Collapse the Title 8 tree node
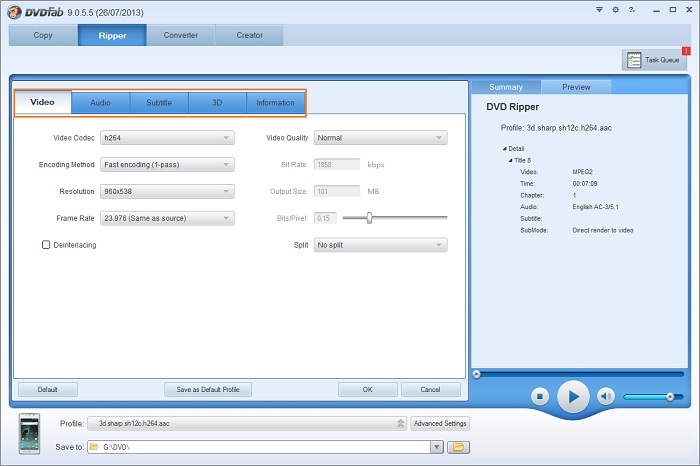The width and height of the screenshot is (700, 466). click(x=510, y=160)
